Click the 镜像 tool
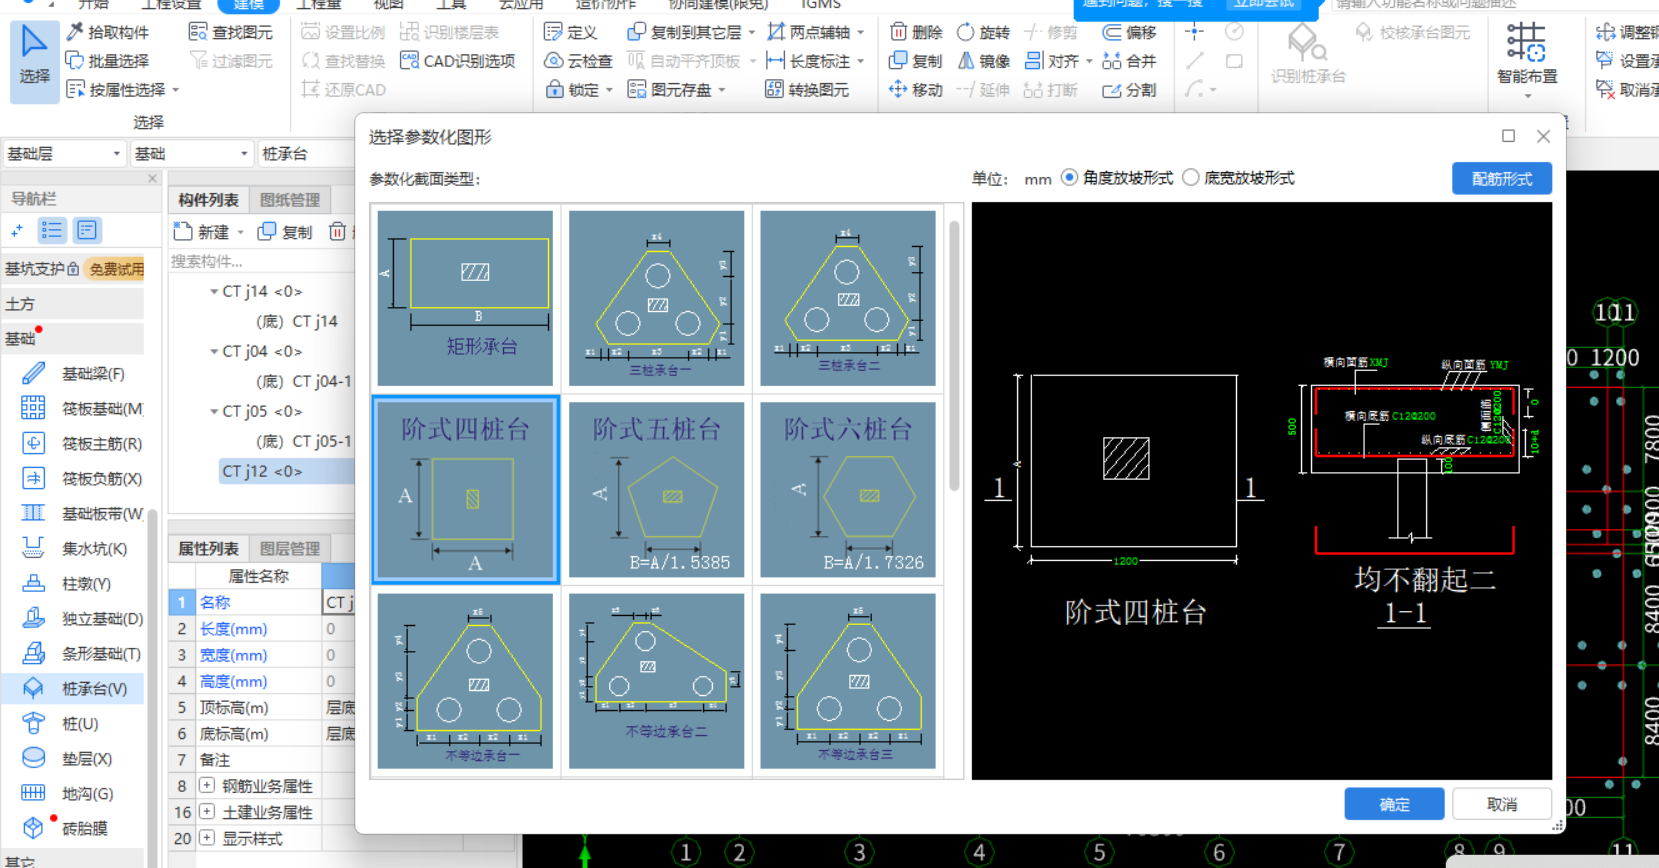 pos(984,61)
